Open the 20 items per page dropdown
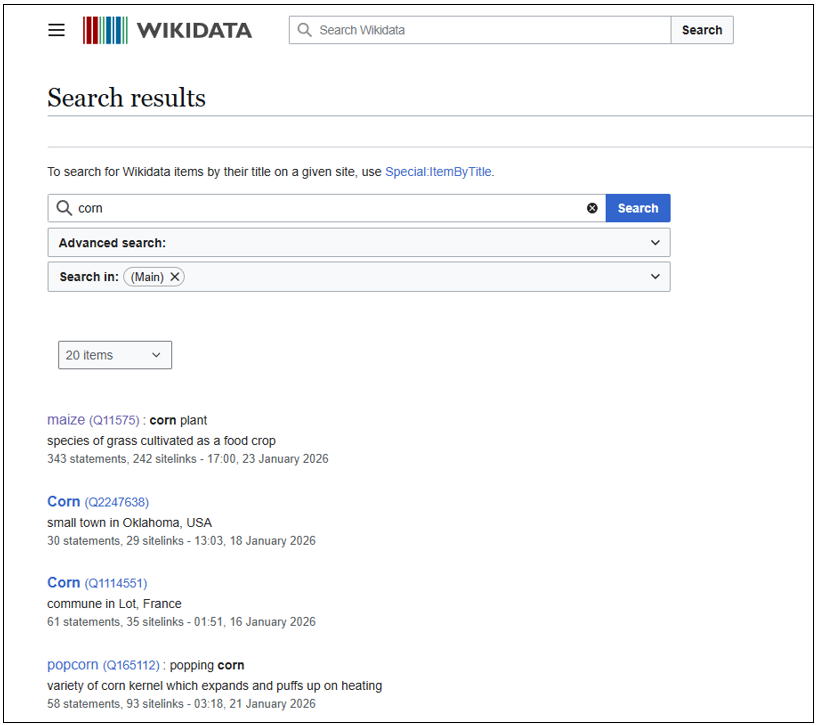The width and height of the screenshot is (818, 725). 114,355
